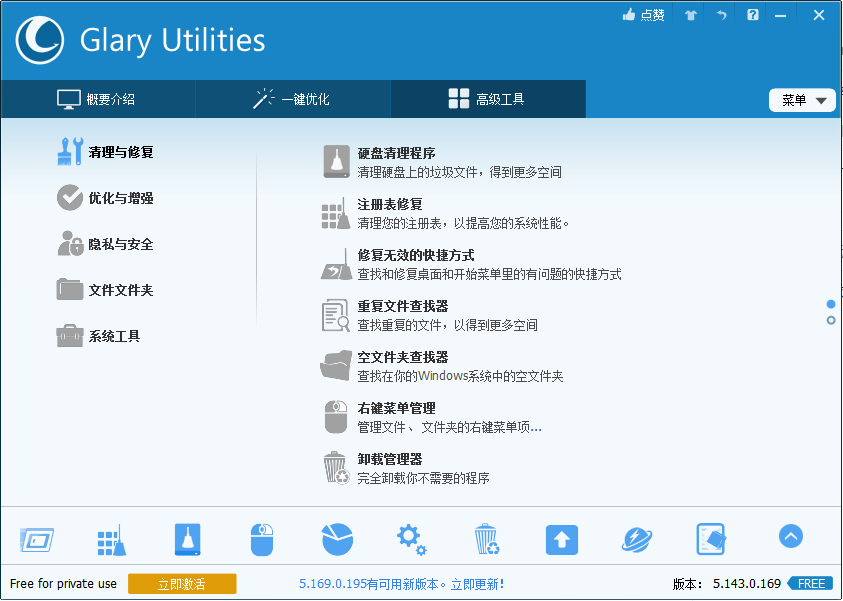The height and width of the screenshot is (601, 843).
Task: Click the '5.169.0.195有可用新版本' notice text
Action: point(369,584)
